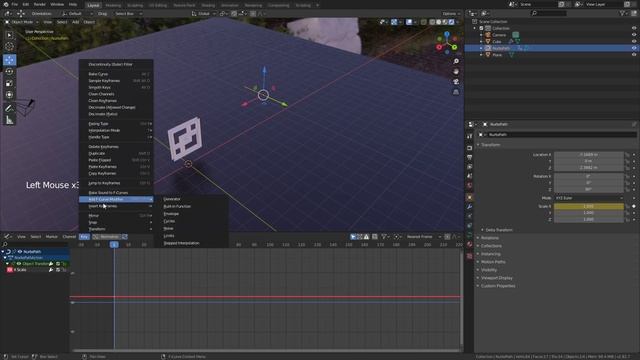Click the navigation gizmo blue Z axis
The image size is (640, 360).
tap(447, 34)
